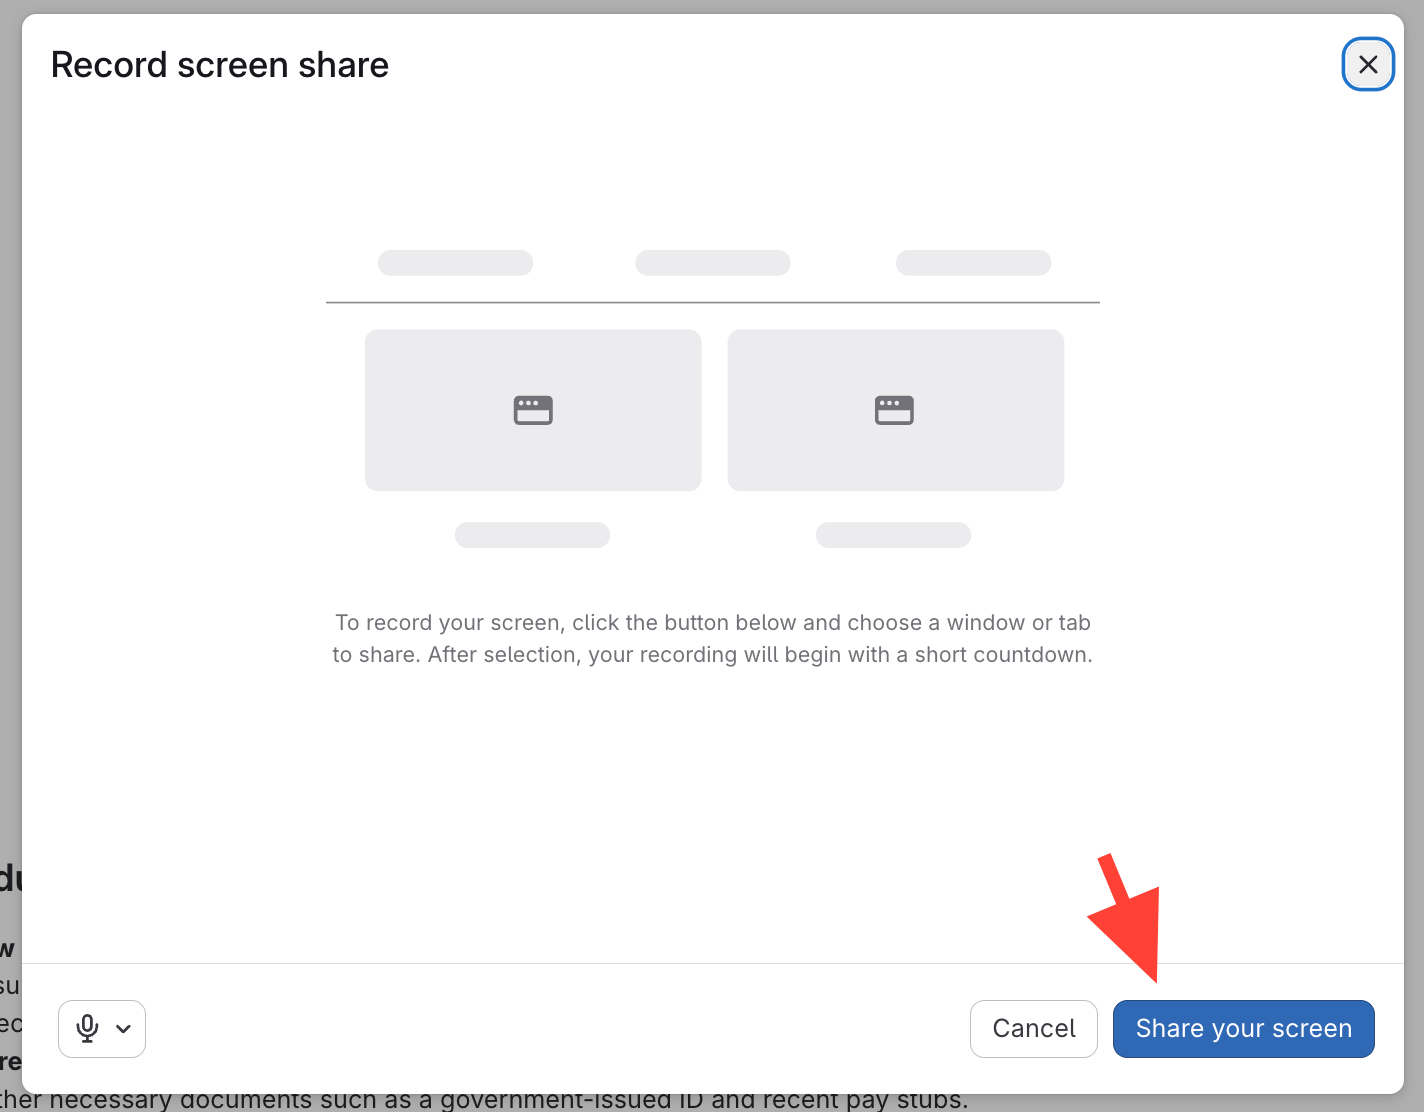
Task: Close the Record screen share dialog
Action: (x=1367, y=65)
